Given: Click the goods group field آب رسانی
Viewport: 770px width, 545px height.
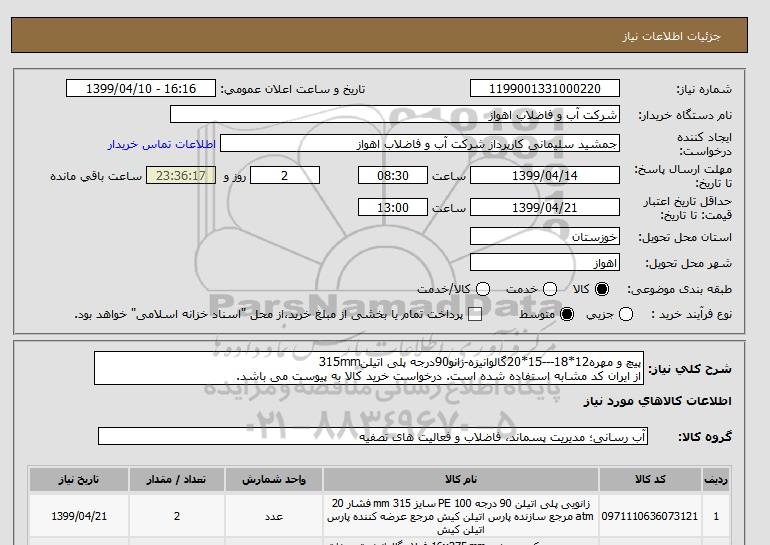Looking at the screenshot, I should (x=373, y=436).
